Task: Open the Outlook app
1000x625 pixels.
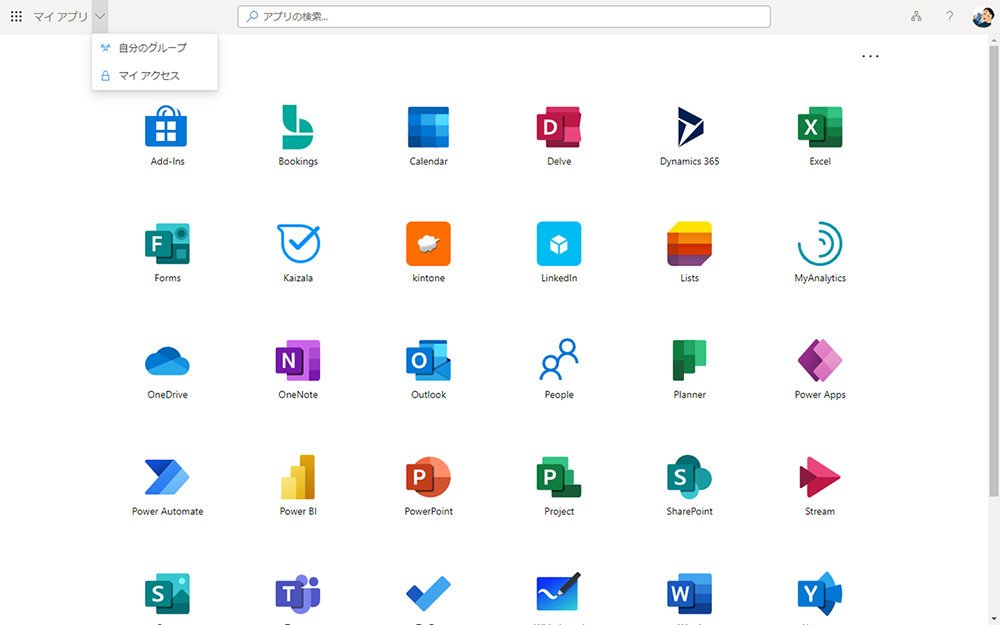Action: [x=428, y=360]
